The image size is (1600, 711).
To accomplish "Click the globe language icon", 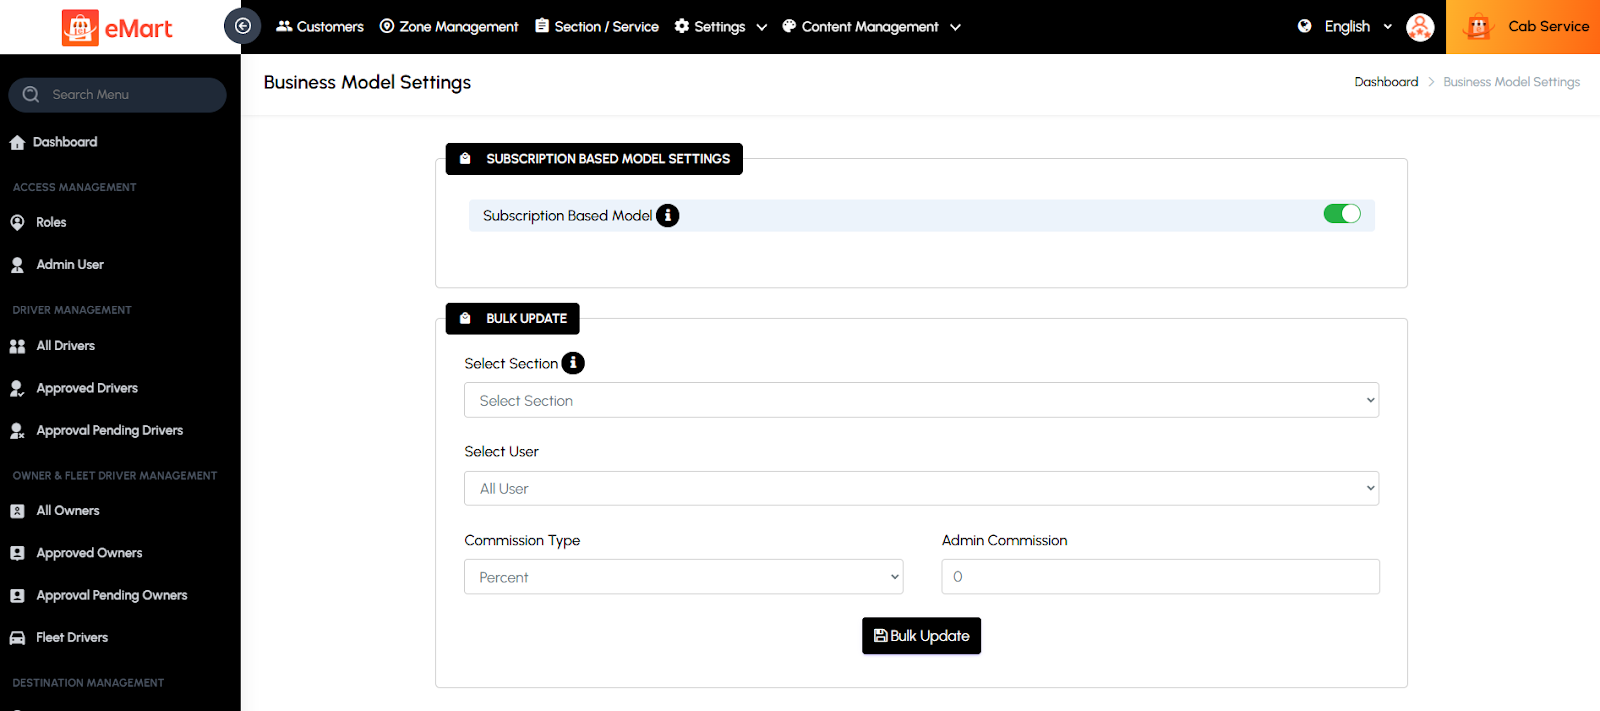I will click(x=1304, y=26).
